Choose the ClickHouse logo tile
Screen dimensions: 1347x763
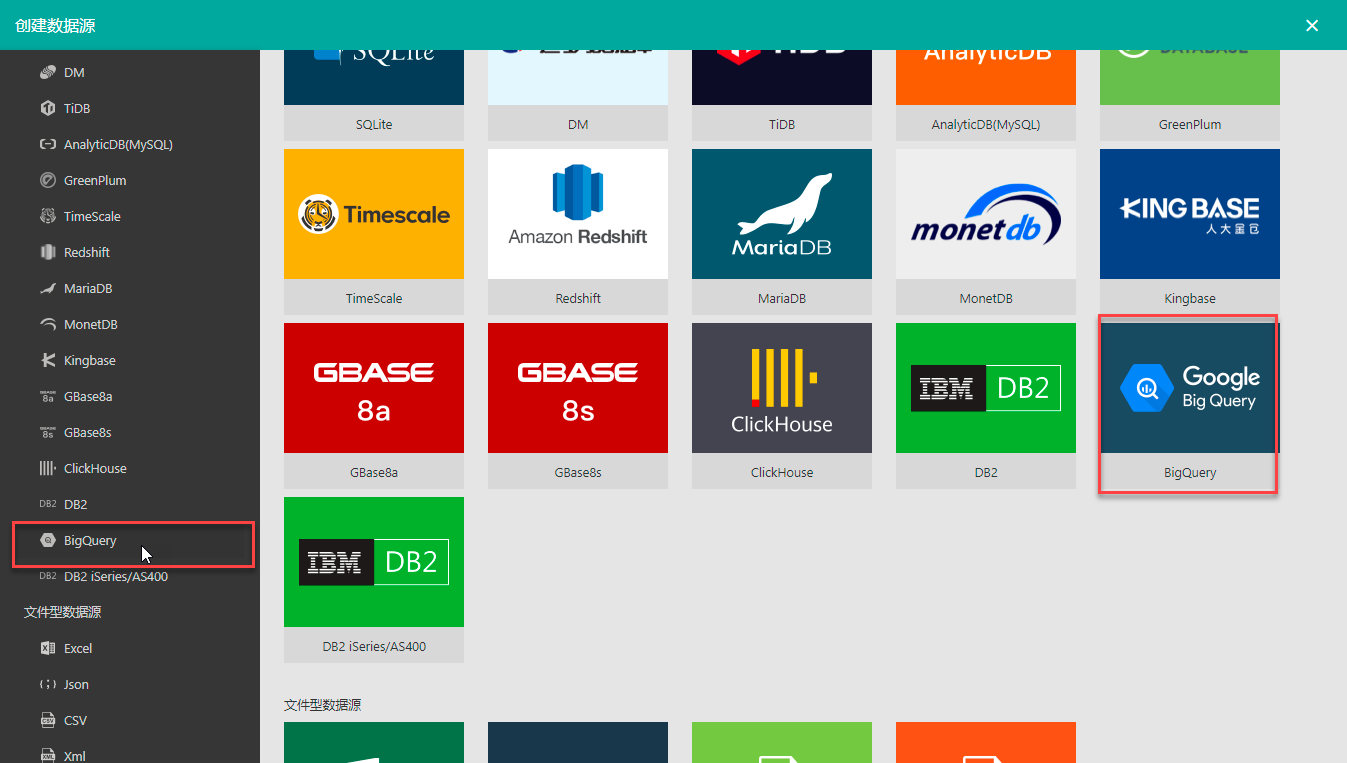click(782, 406)
